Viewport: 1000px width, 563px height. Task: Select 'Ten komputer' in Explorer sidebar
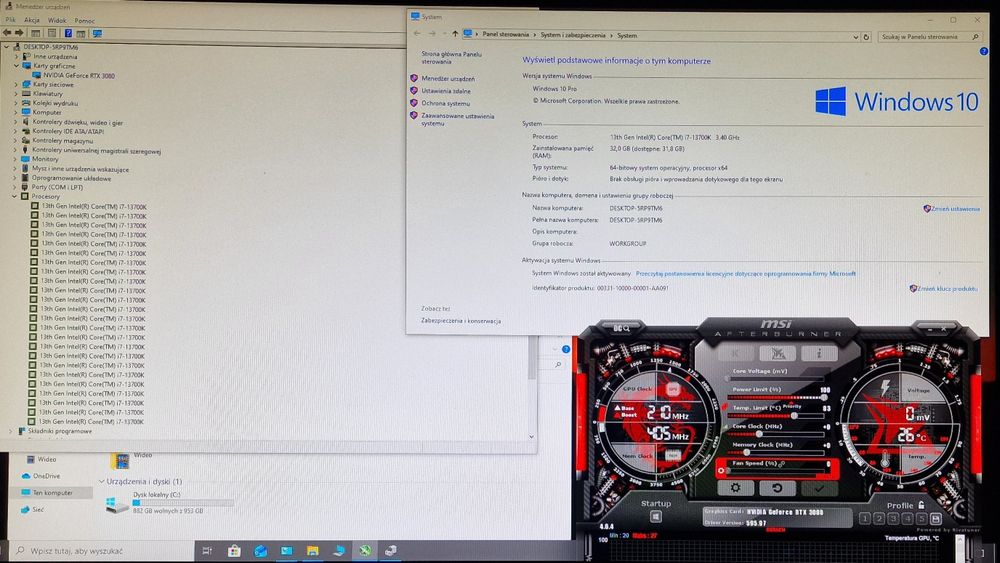(52, 493)
